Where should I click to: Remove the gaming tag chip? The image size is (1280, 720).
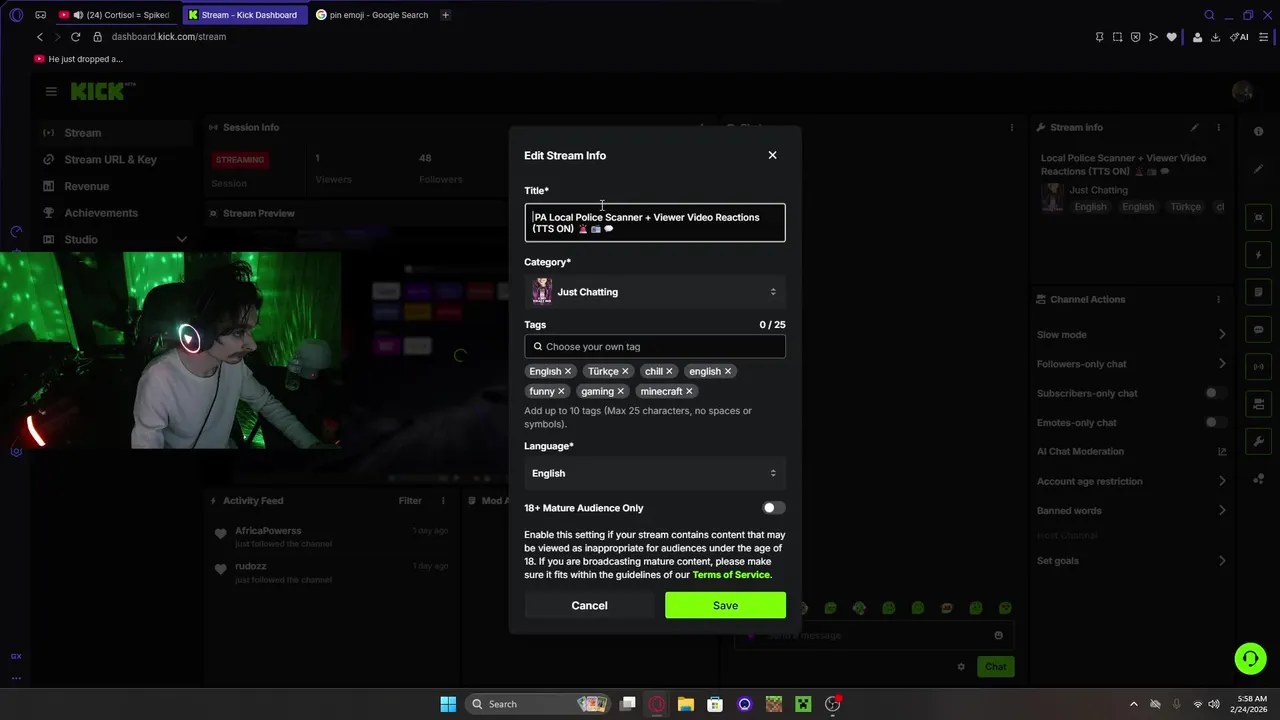click(x=621, y=392)
